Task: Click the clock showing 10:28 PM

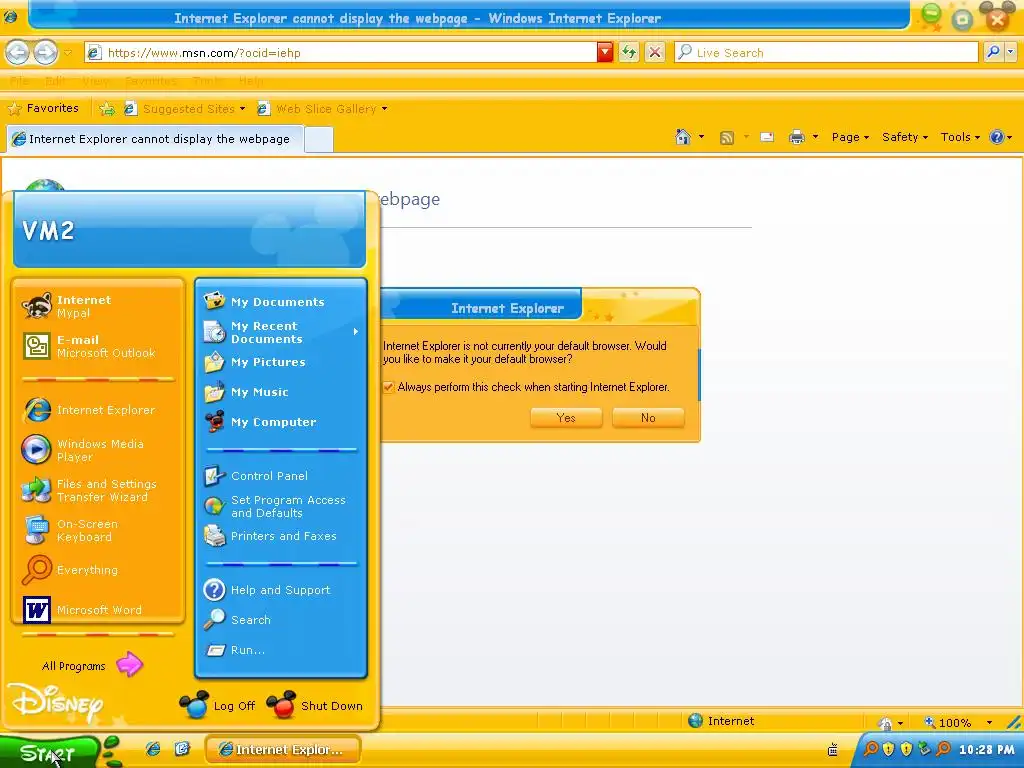Action: 987,750
